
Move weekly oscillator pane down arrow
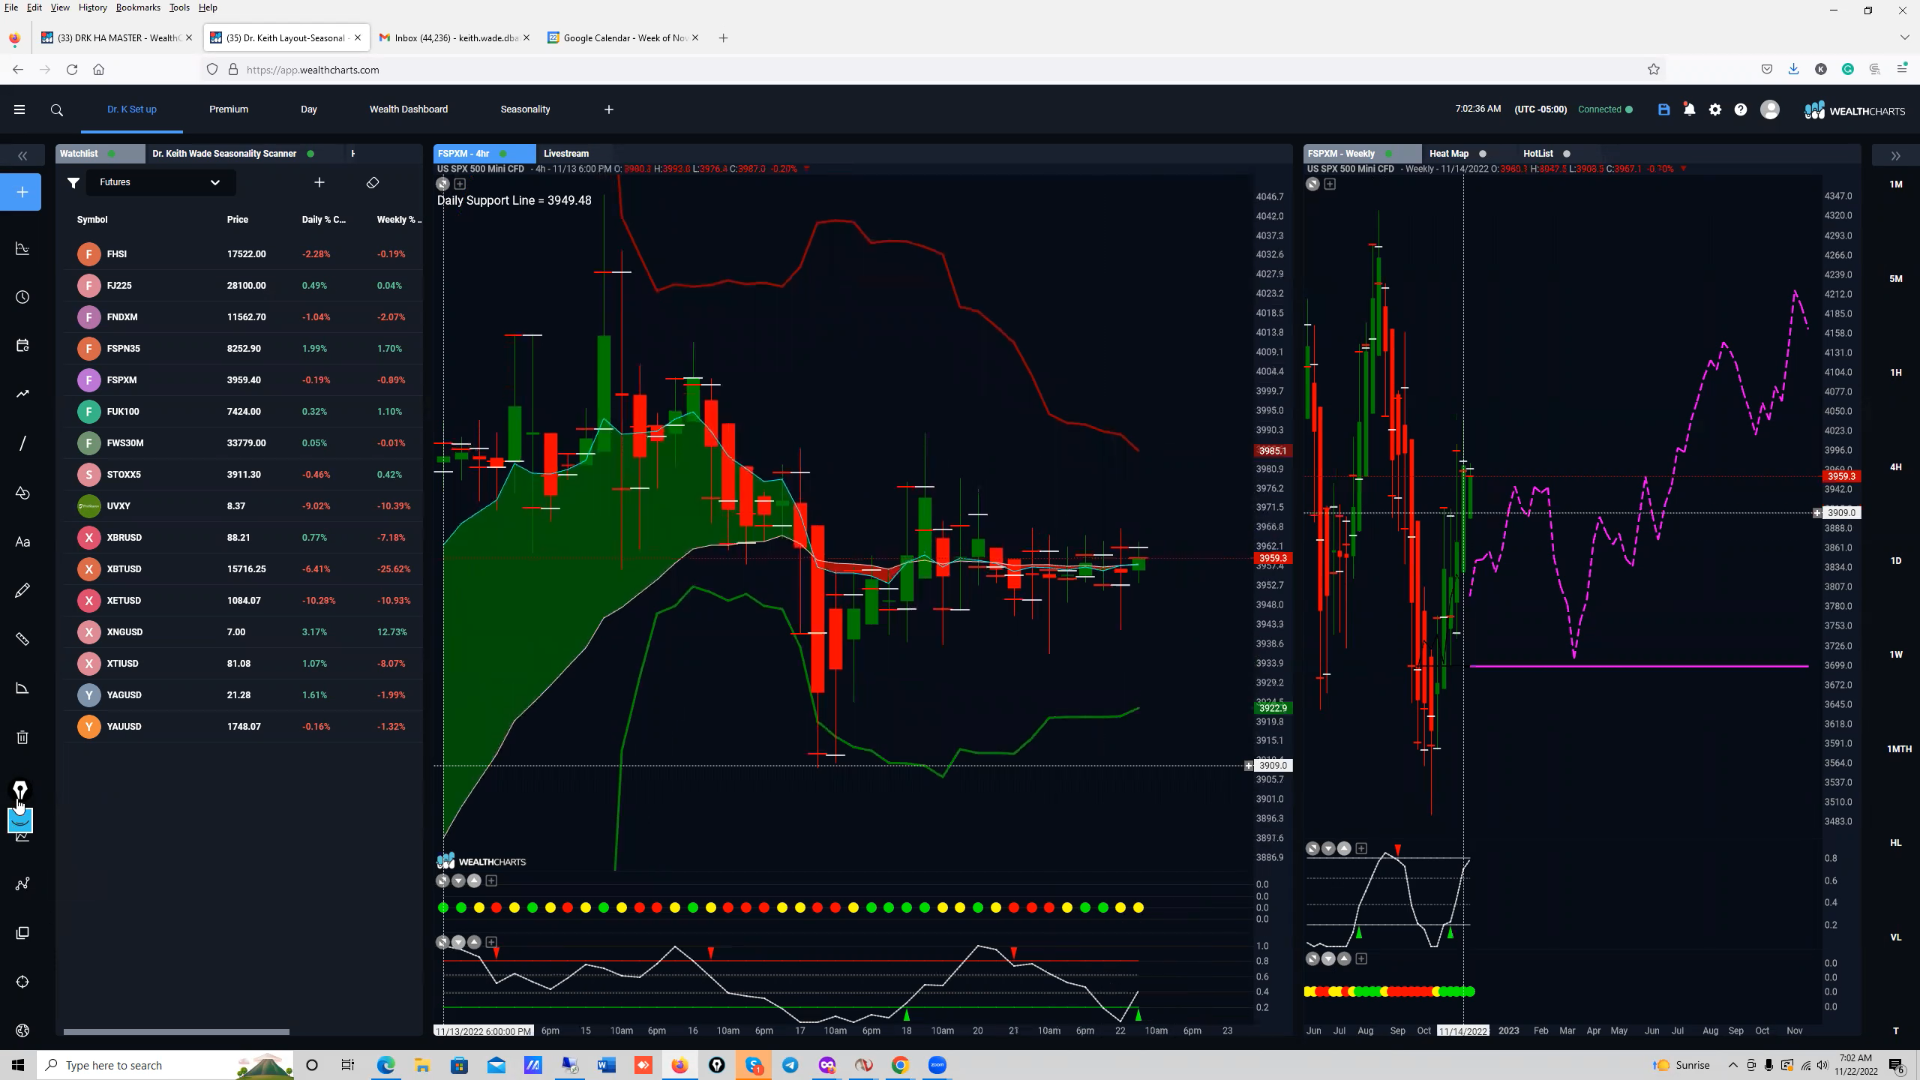click(1328, 849)
